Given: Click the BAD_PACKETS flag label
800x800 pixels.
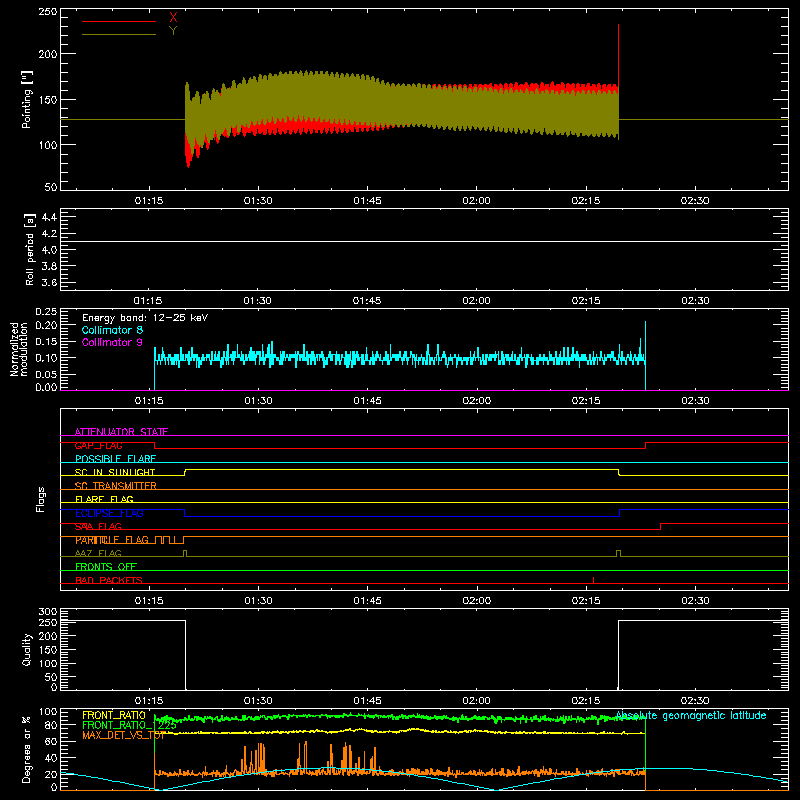Looking at the screenshot, I should click(109, 580).
